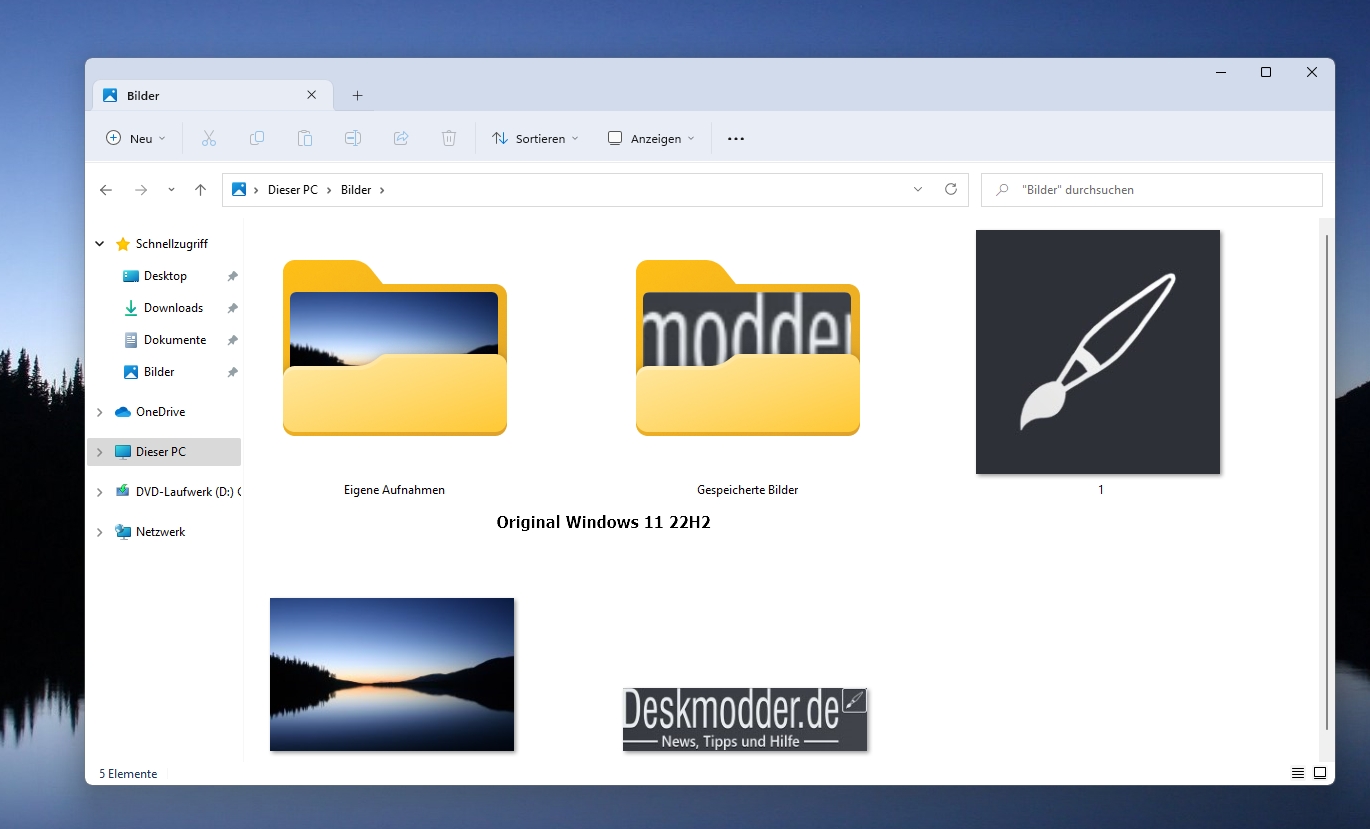The image size is (1370, 829).
Task: Click the pin icon next to Desktop
Action: pyautogui.click(x=232, y=276)
